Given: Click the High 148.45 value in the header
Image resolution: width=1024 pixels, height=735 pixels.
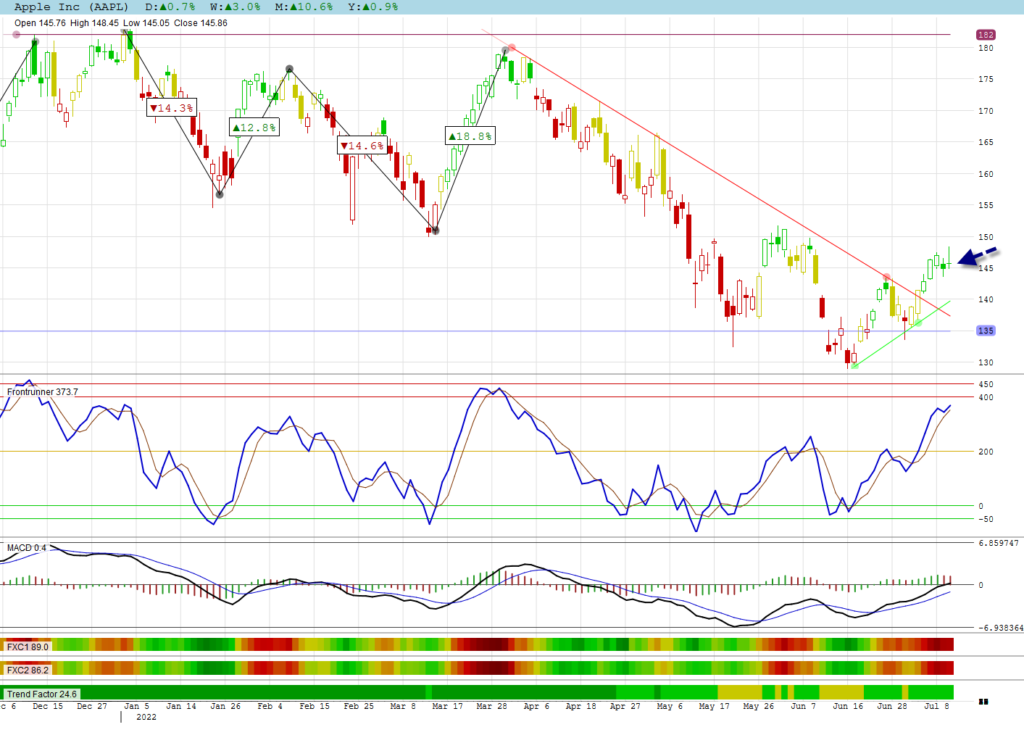Looking at the screenshot, I should pyautogui.click(x=94, y=23).
